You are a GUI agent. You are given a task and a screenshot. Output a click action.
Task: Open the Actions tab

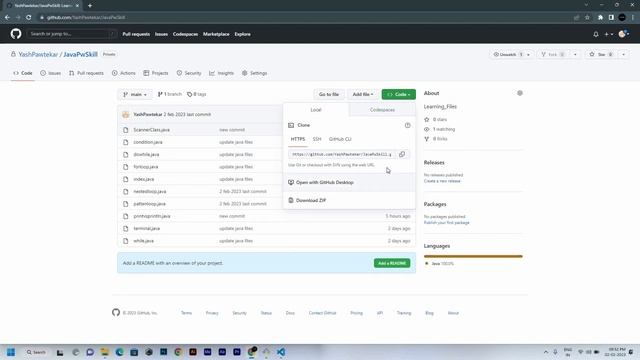(x=124, y=73)
